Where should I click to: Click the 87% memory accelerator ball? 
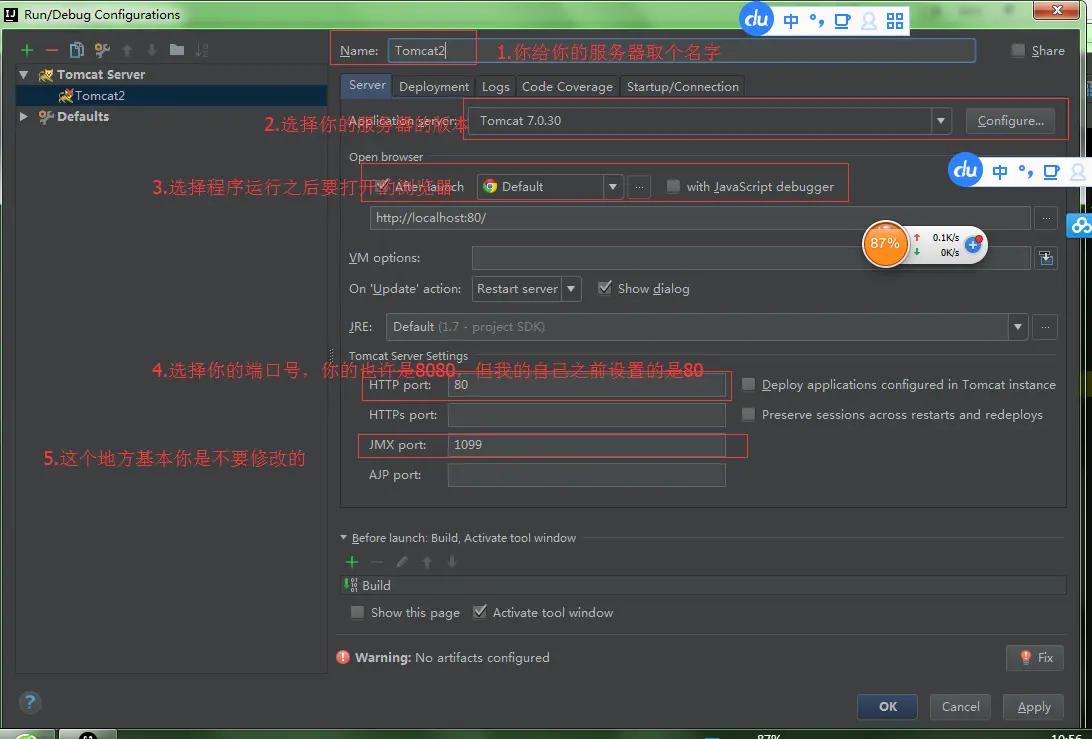point(885,244)
